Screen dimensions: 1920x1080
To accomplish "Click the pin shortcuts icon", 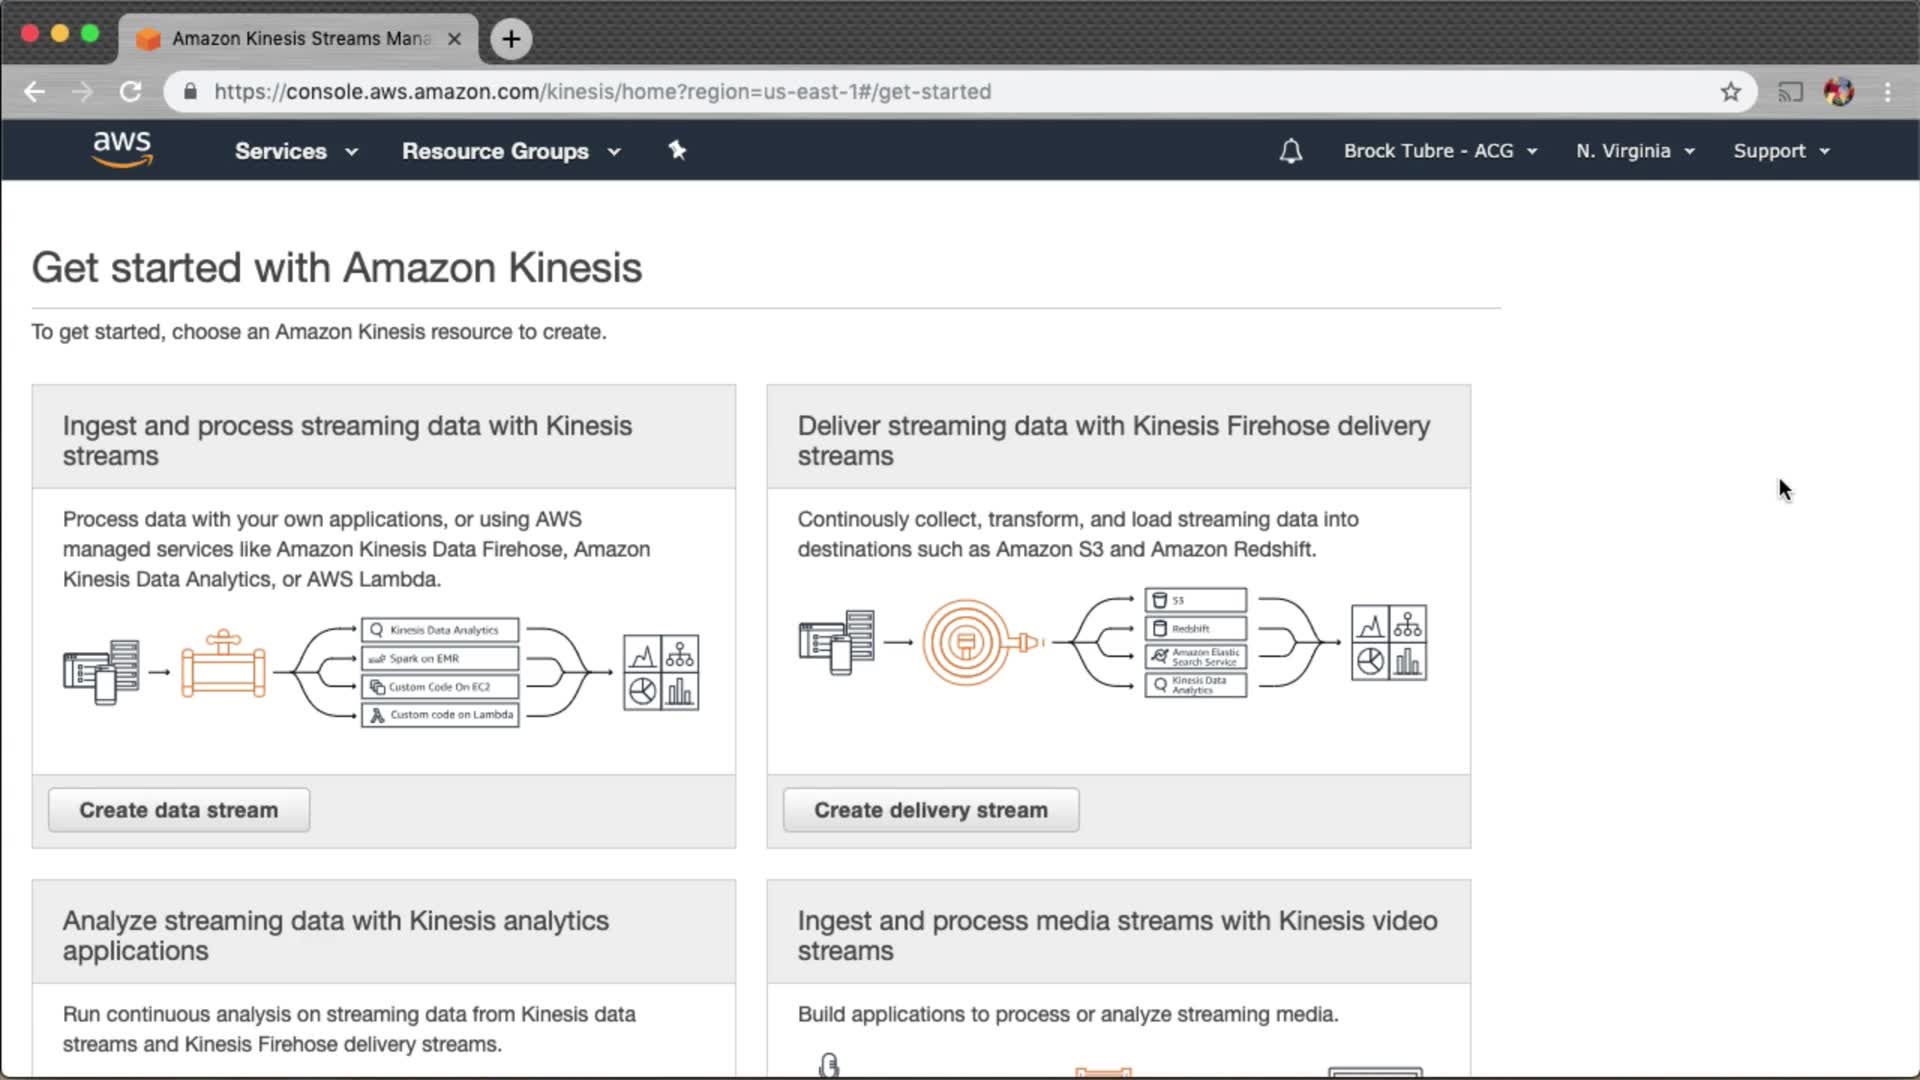I will pos(677,150).
